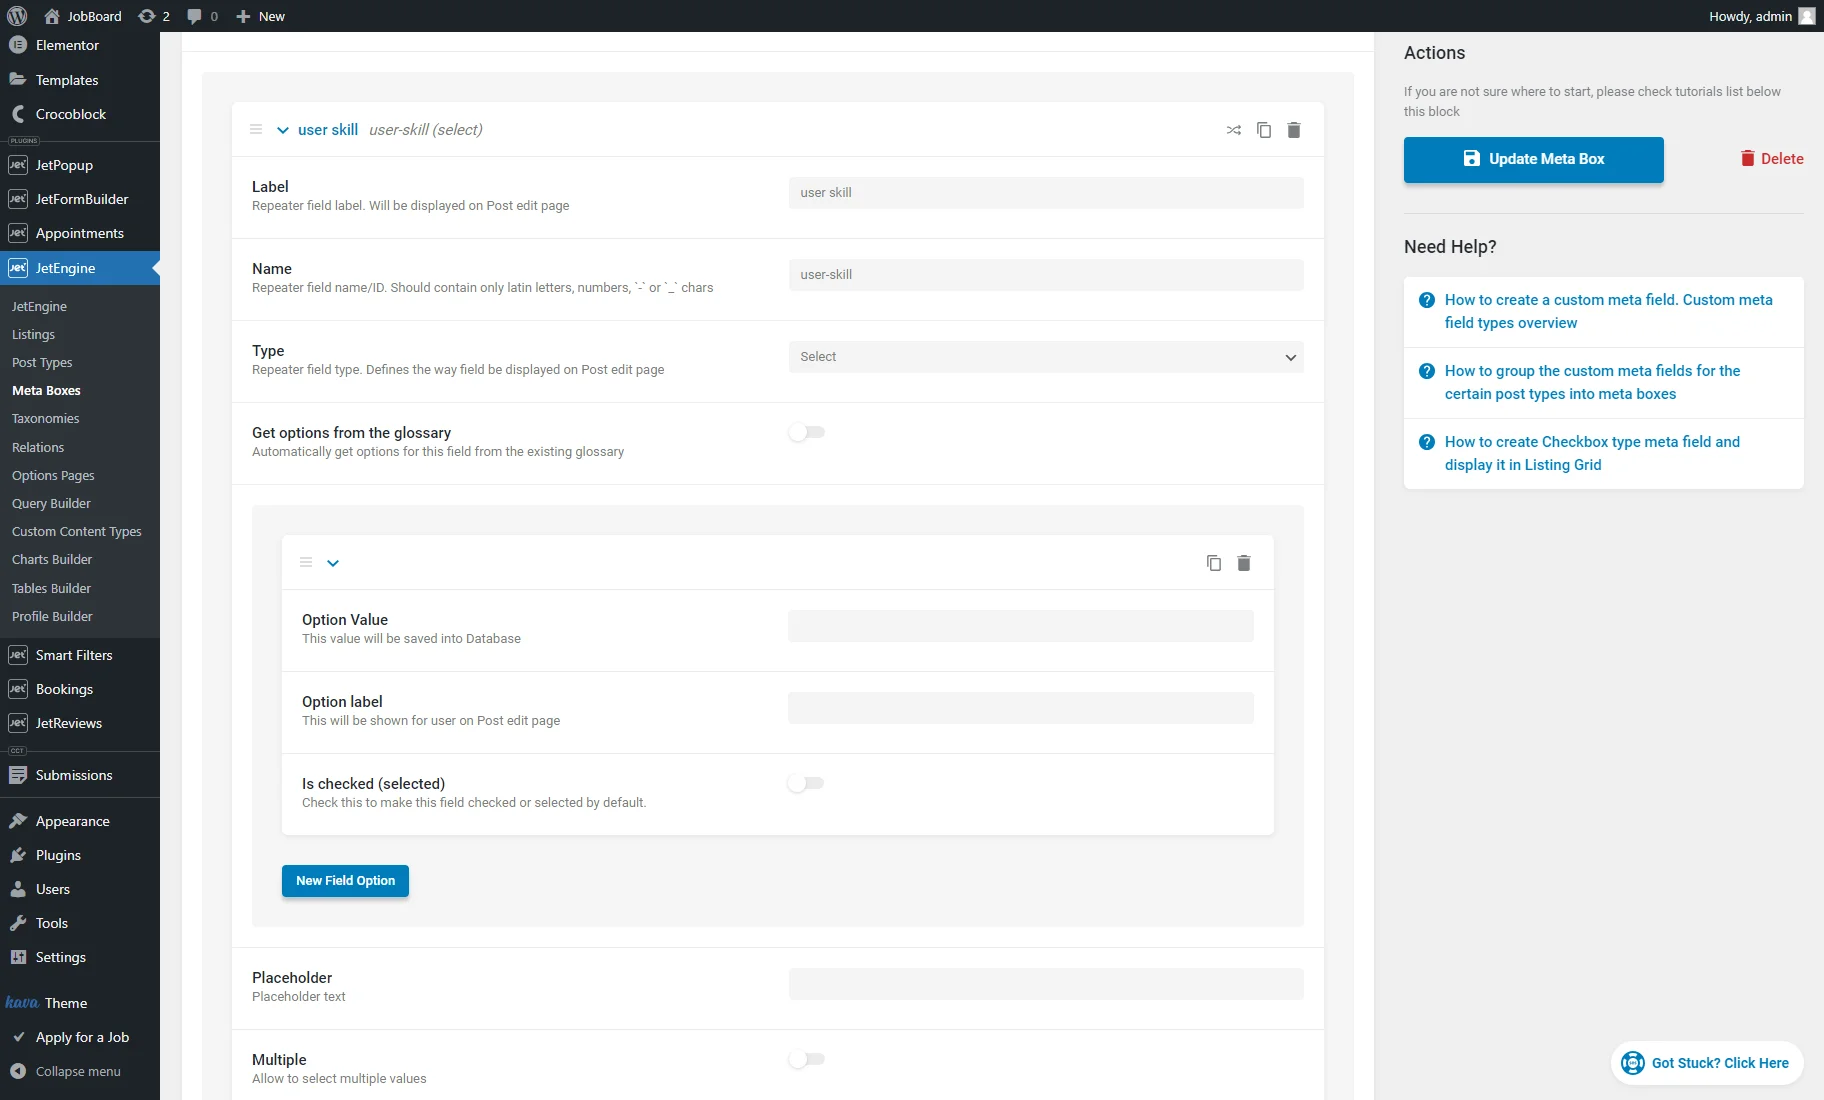
Task: Open Apply for a Job menu
Action: tap(82, 1037)
